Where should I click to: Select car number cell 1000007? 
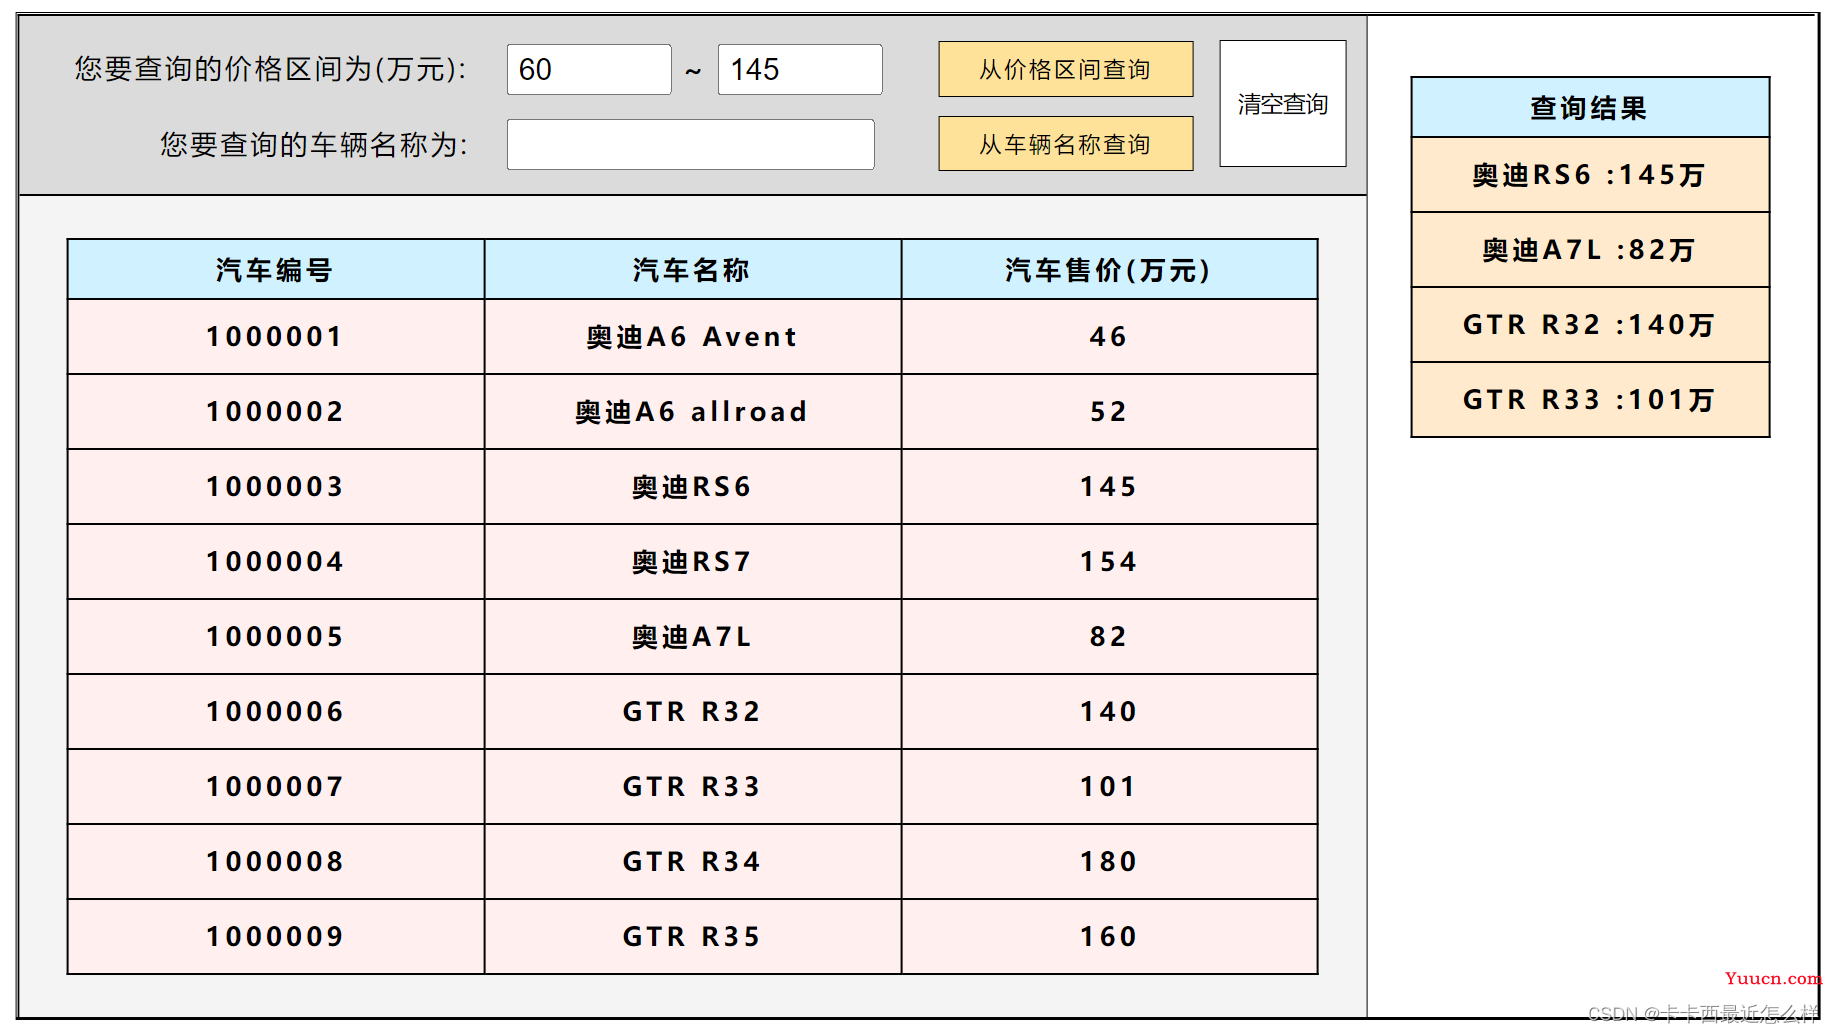pos(276,787)
